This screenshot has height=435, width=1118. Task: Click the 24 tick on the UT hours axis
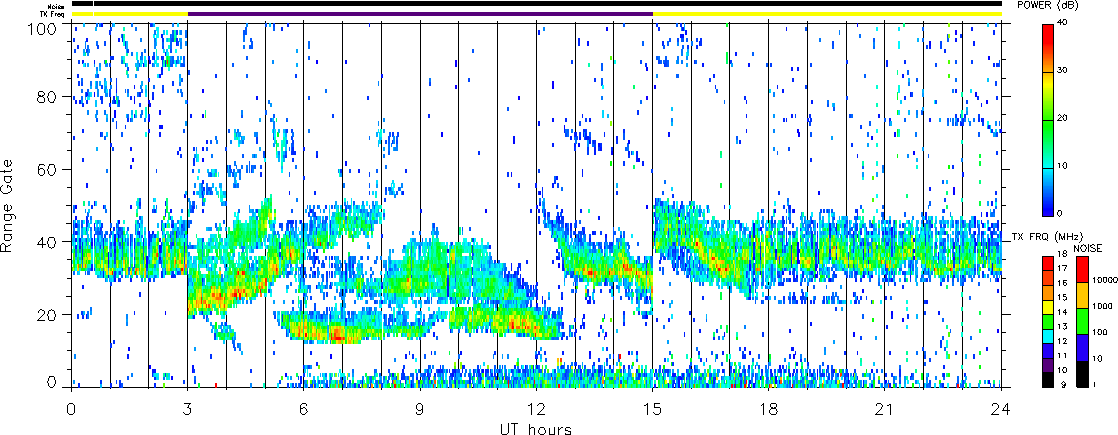(1001, 409)
